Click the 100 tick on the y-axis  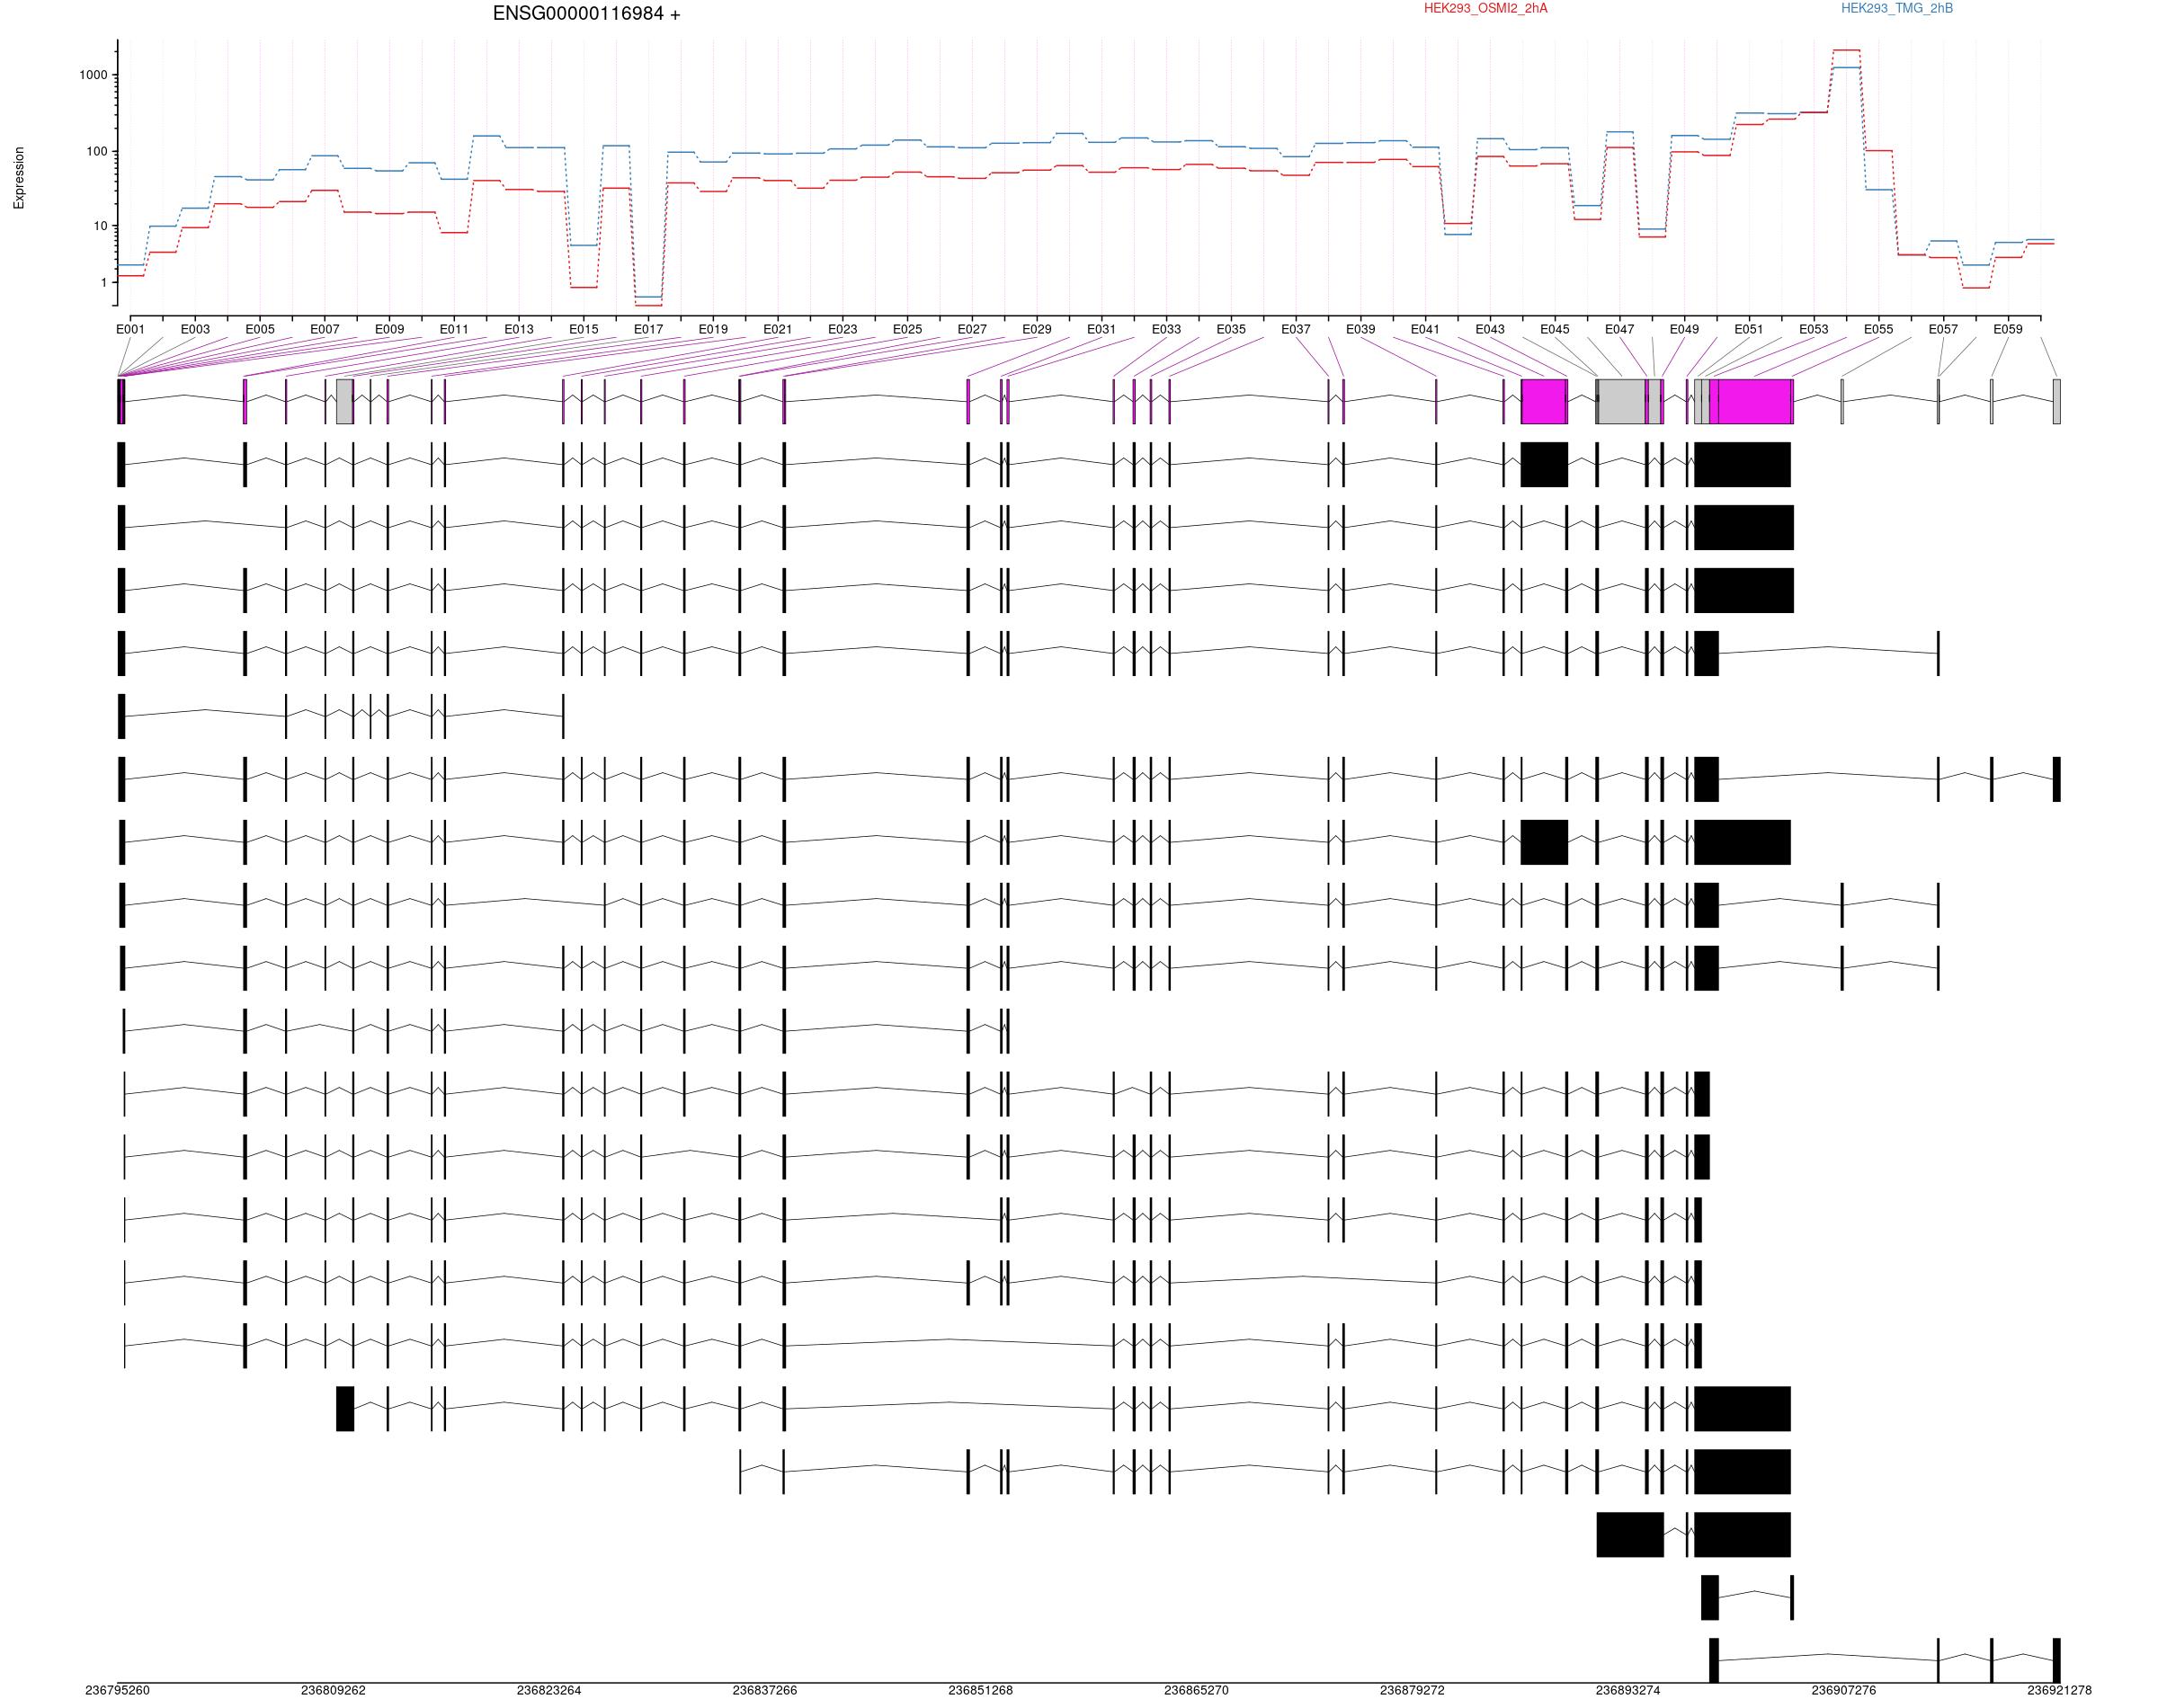(x=97, y=152)
